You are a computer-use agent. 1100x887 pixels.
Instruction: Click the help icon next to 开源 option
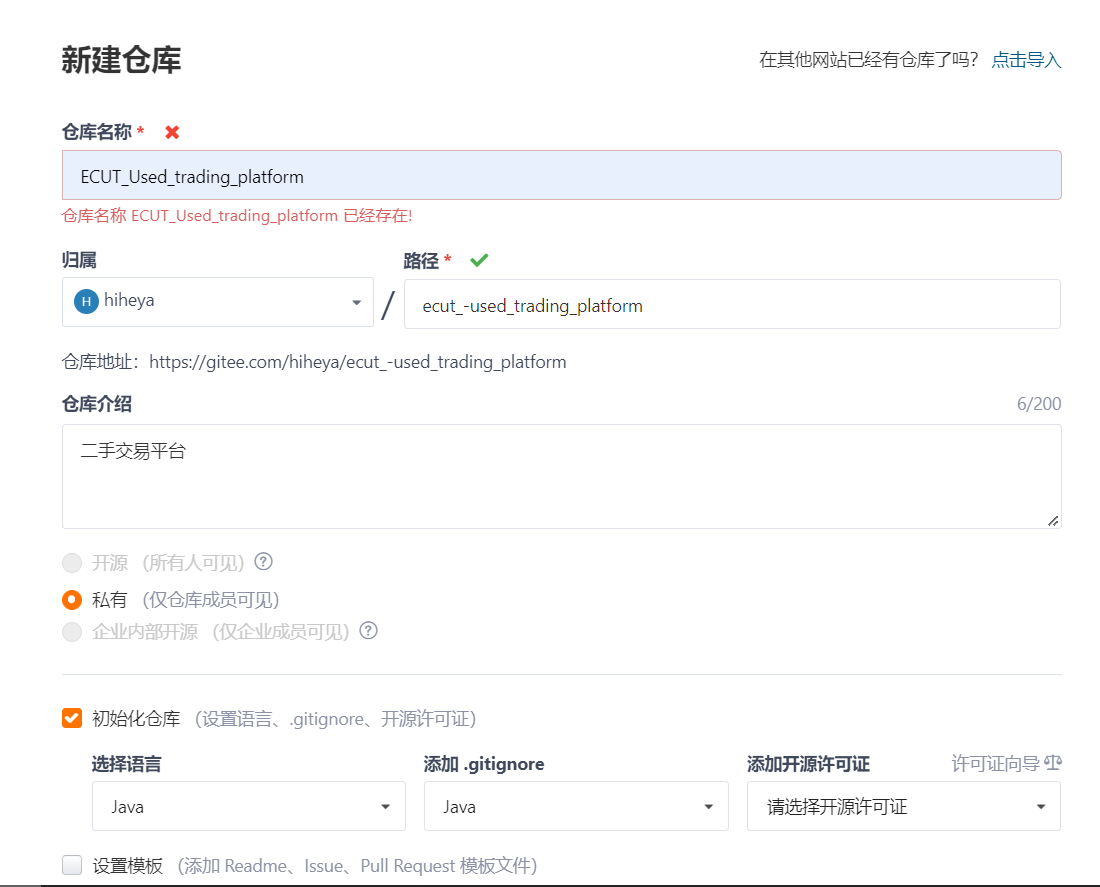click(x=262, y=562)
